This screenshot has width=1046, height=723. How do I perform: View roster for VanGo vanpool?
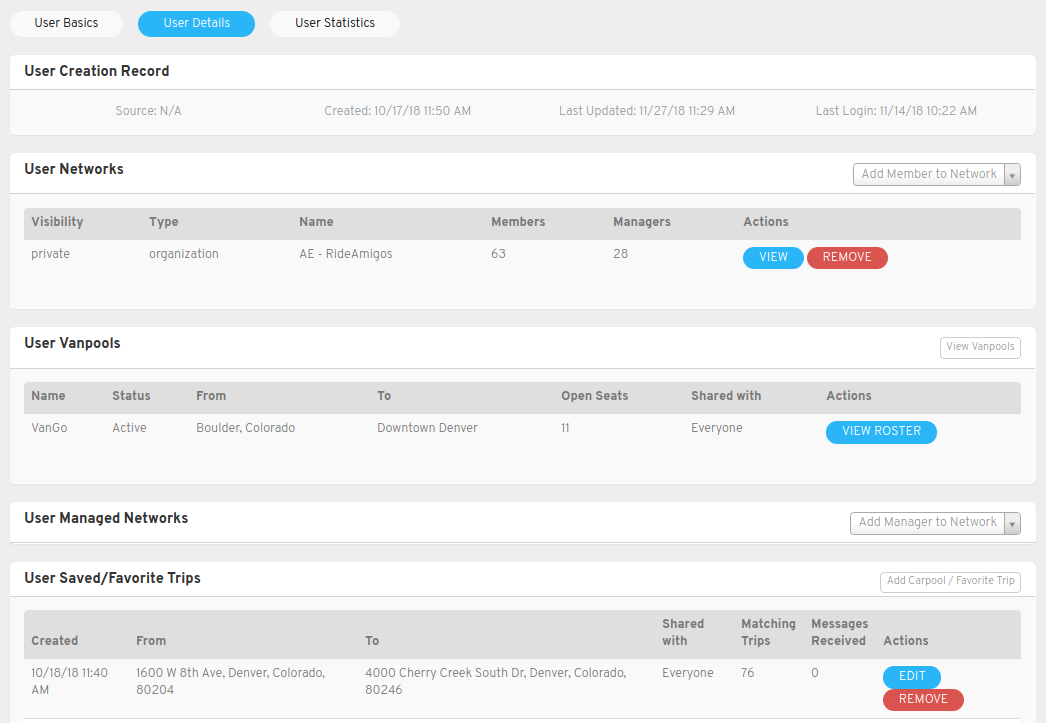881,432
